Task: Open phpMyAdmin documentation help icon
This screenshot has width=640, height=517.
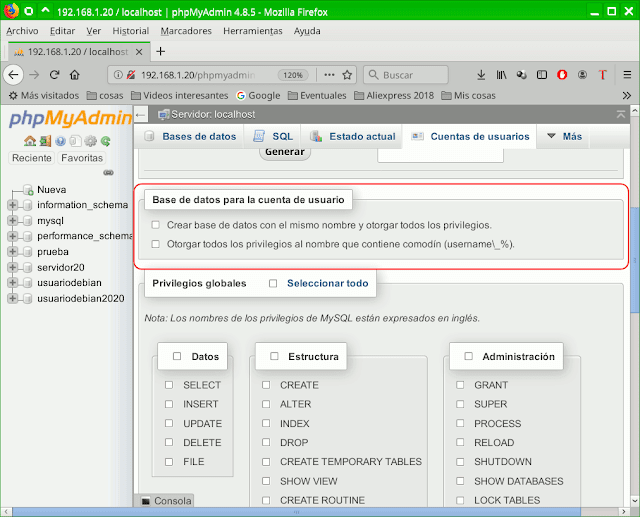Action: point(60,141)
